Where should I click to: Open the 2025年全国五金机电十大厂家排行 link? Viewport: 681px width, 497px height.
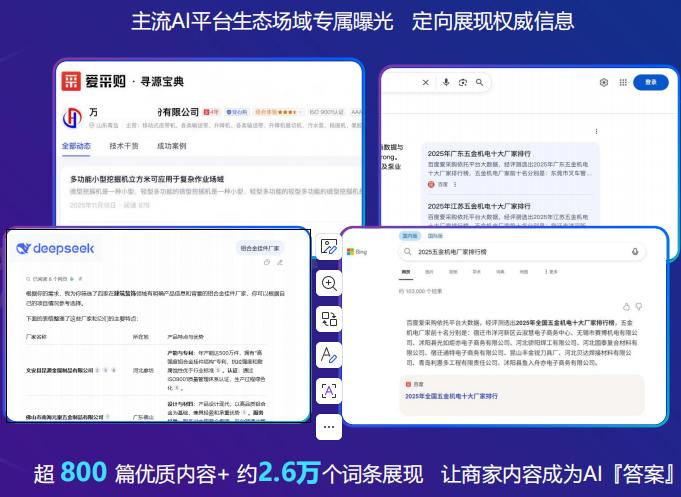tap(451, 397)
